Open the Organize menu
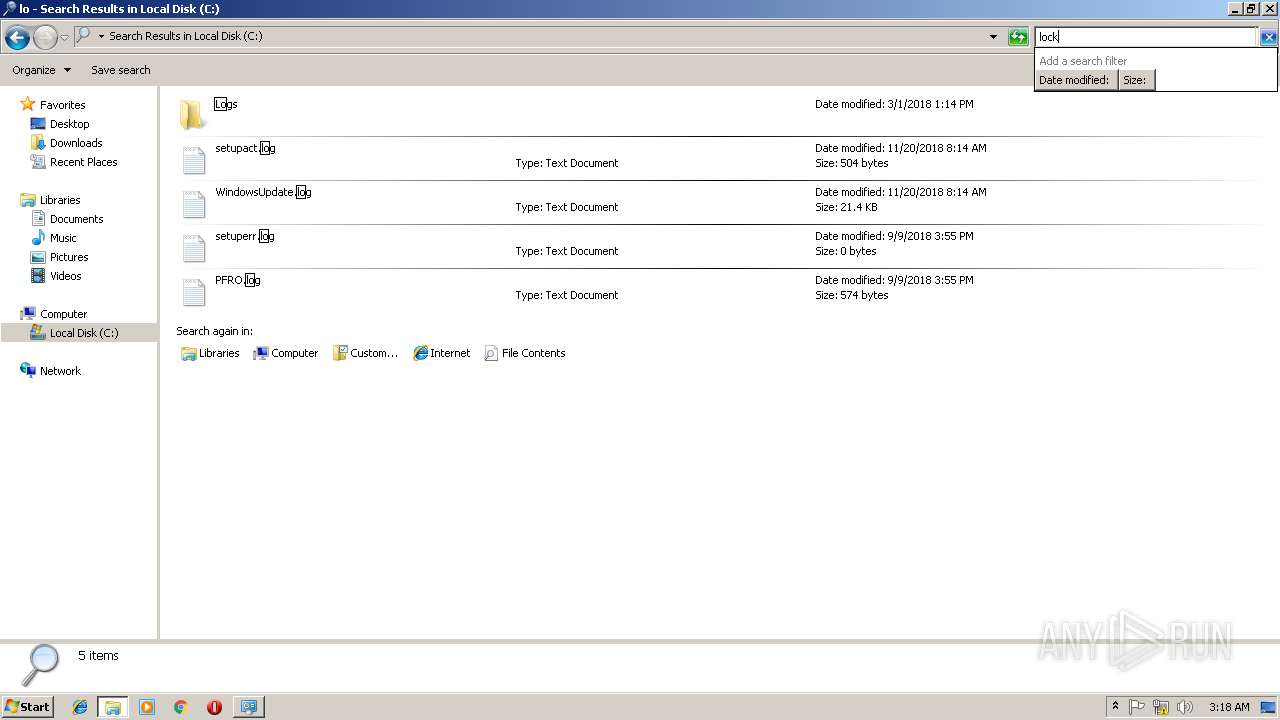 [41, 70]
